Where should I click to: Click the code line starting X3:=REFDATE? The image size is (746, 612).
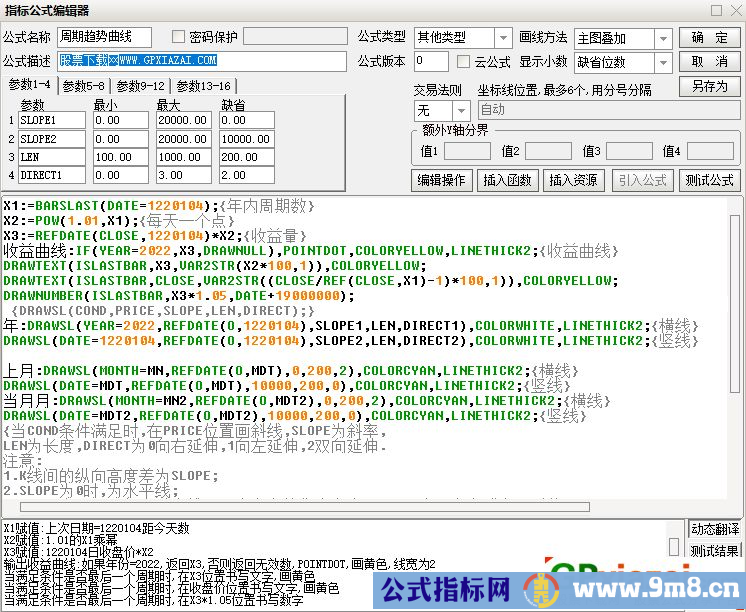click(x=155, y=236)
